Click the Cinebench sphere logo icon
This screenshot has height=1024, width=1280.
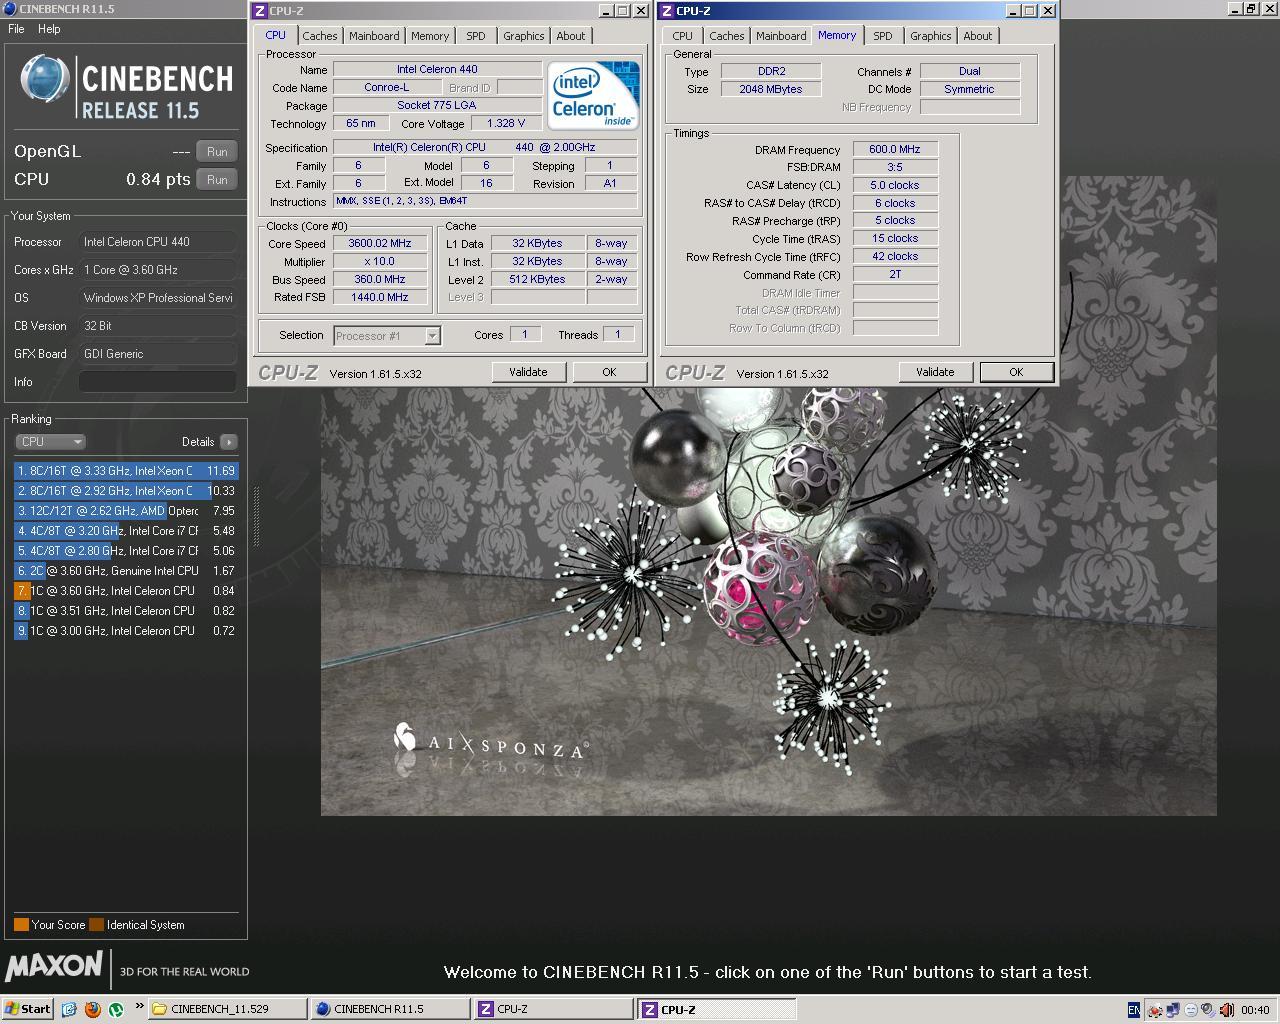coord(45,79)
